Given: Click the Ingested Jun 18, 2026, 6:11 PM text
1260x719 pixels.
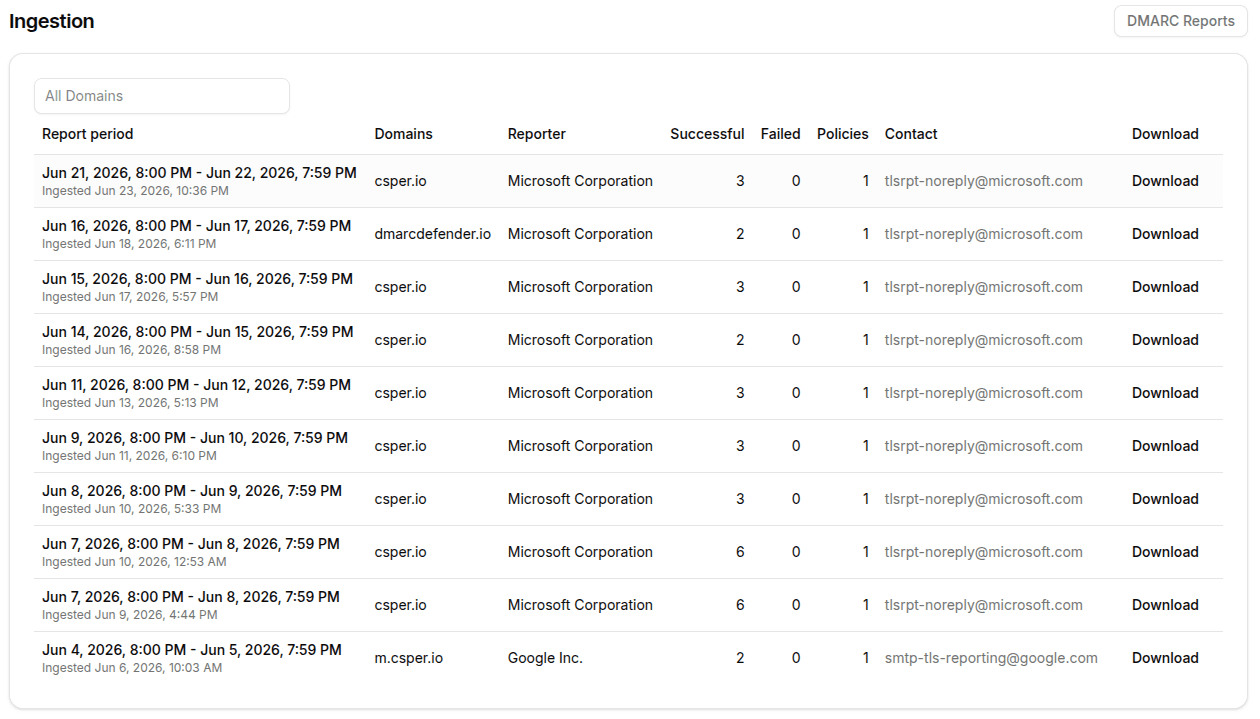Looking at the screenshot, I should pyautogui.click(x=129, y=244).
